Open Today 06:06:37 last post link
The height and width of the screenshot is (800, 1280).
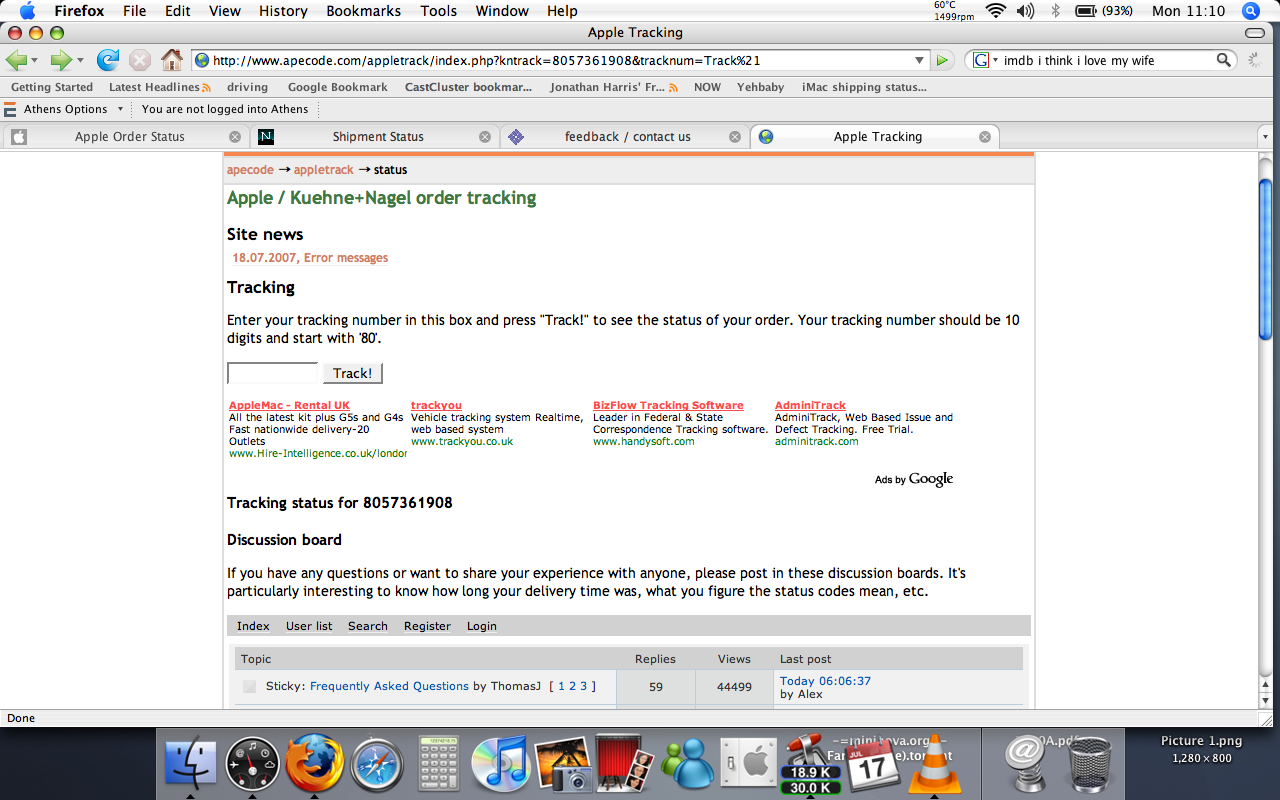point(825,681)
